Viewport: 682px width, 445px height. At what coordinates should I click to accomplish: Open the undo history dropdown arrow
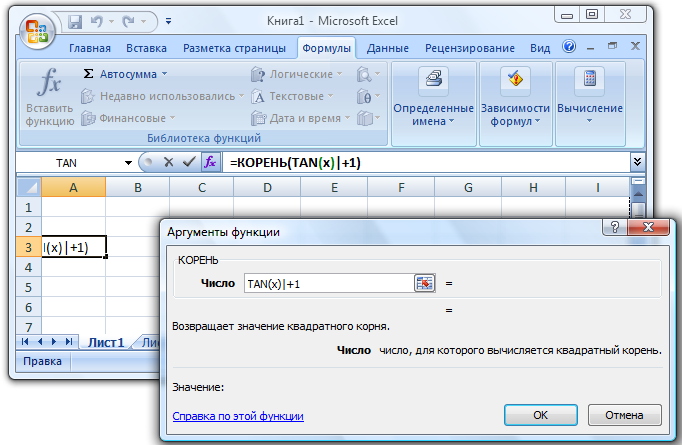pyautogui.click(x=111, y=21)
